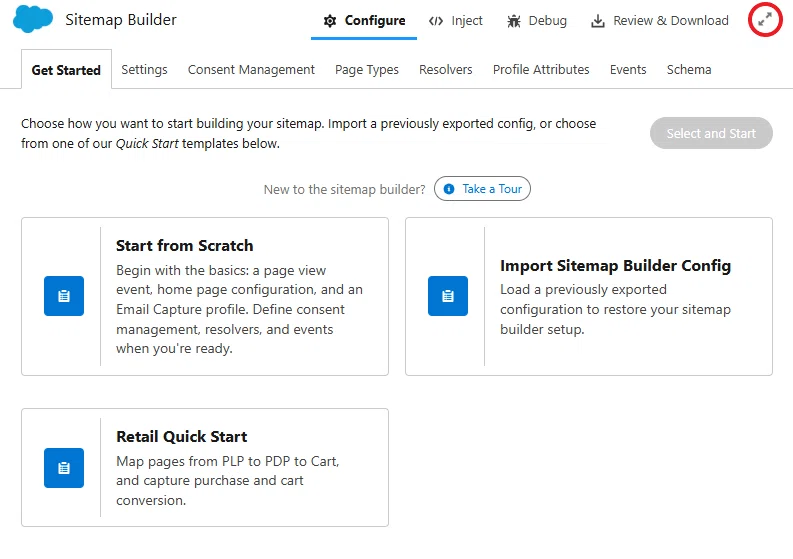
Task: Switch to Consent Management tab
Action: [x=251, y=69]
